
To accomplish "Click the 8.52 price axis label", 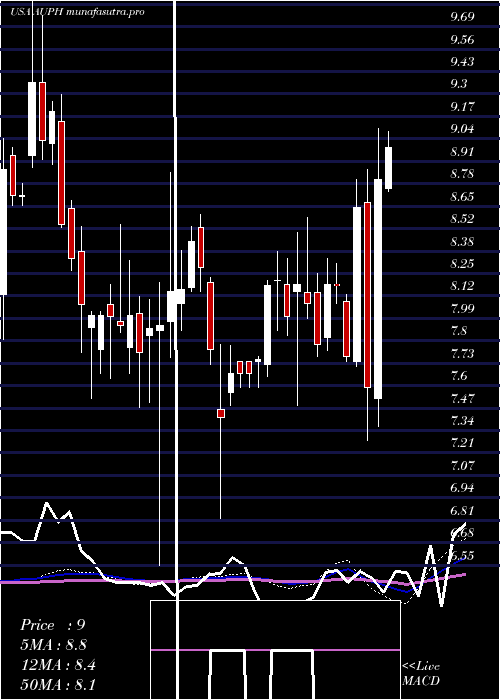I will (x=462, y=219).
